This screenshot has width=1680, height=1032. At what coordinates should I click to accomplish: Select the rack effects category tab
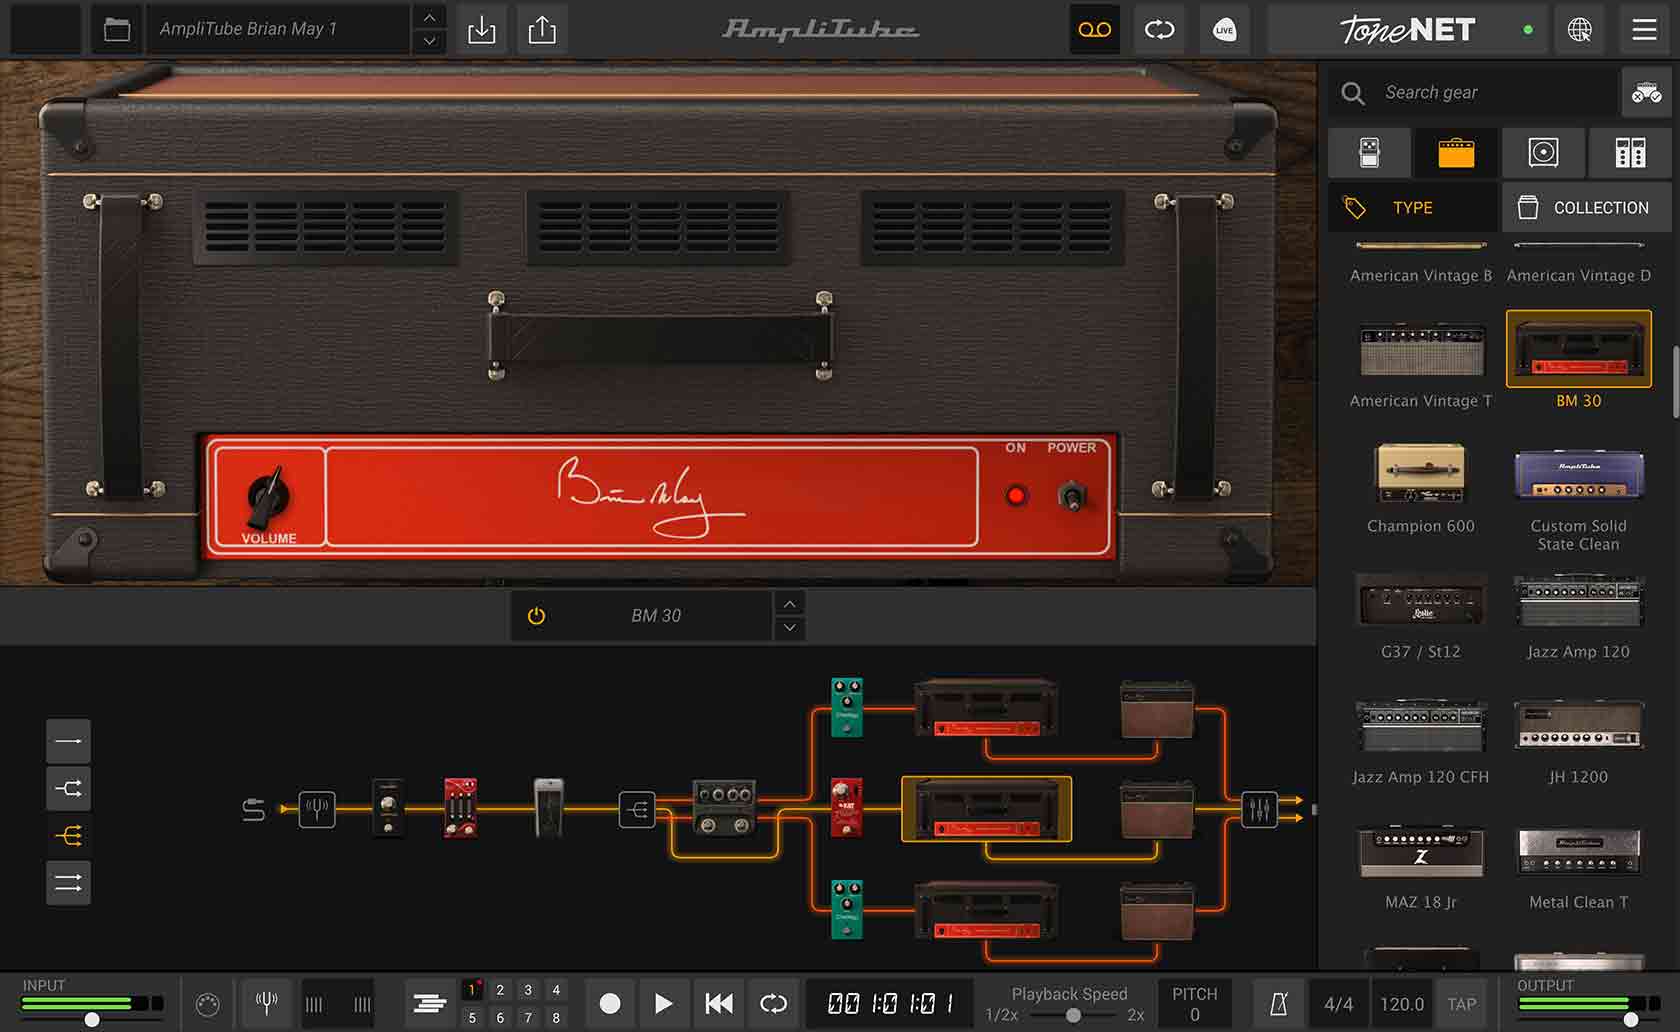coord(1630,152)
